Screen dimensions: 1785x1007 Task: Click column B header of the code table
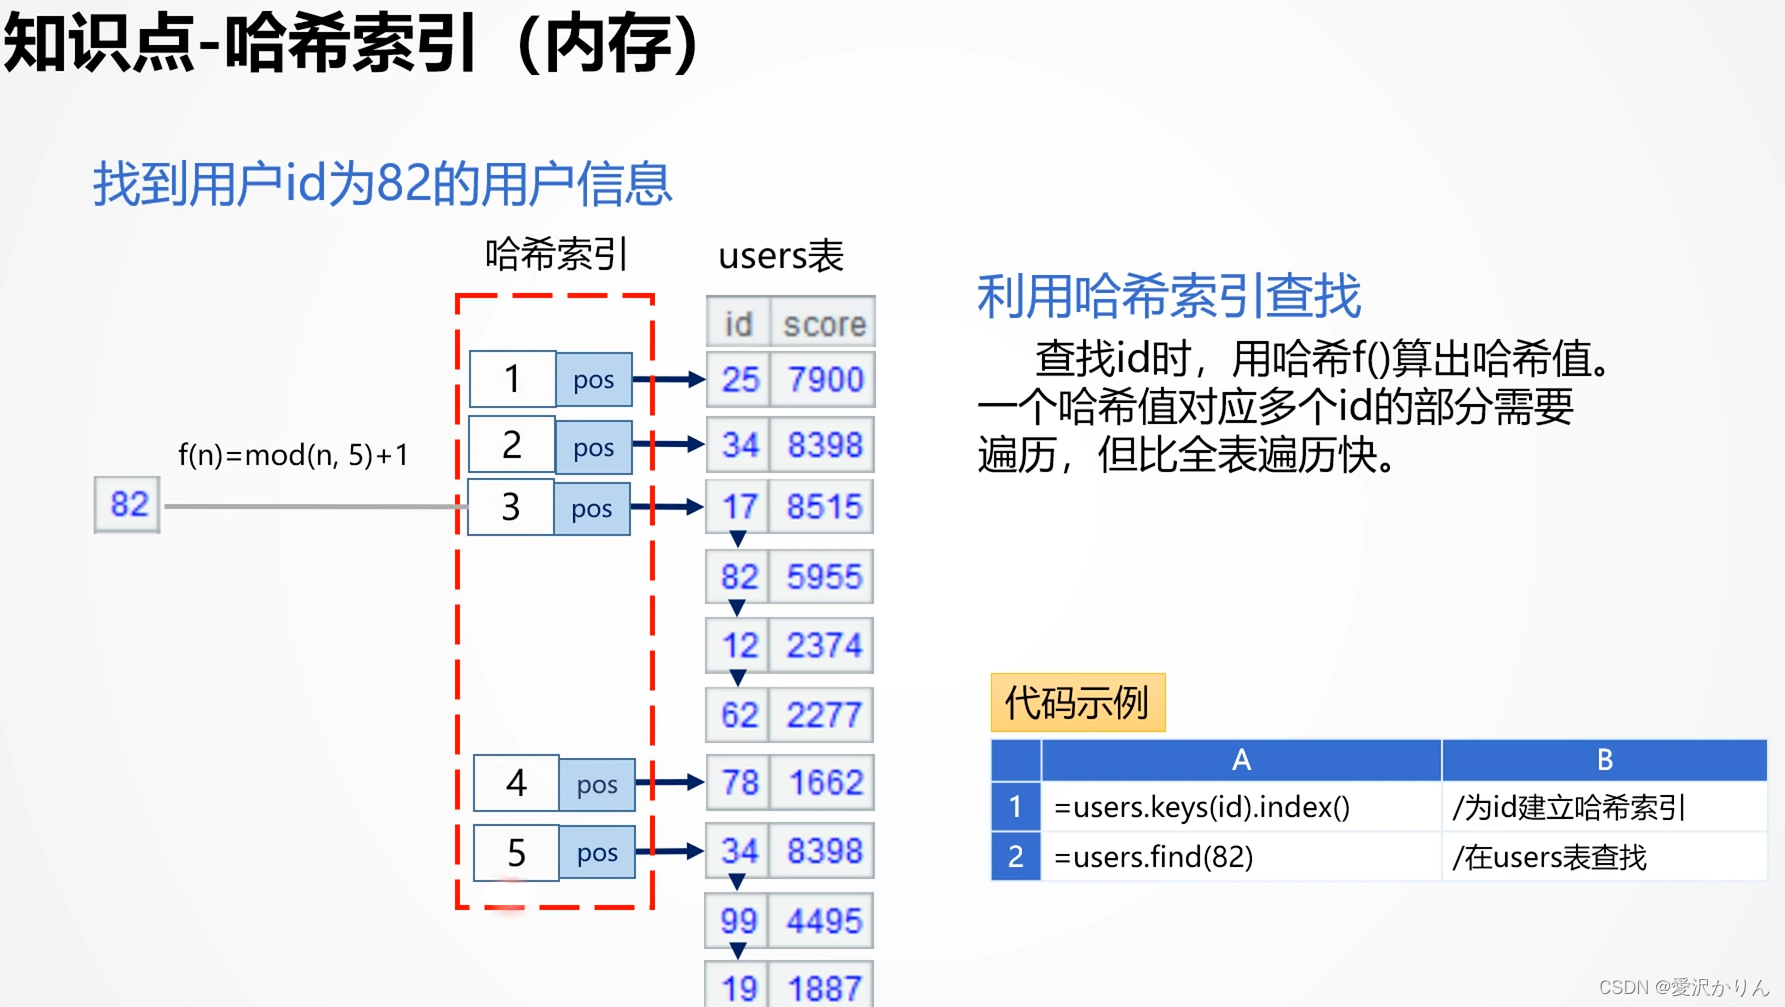pyautogui.click(x=1604, y=760)
